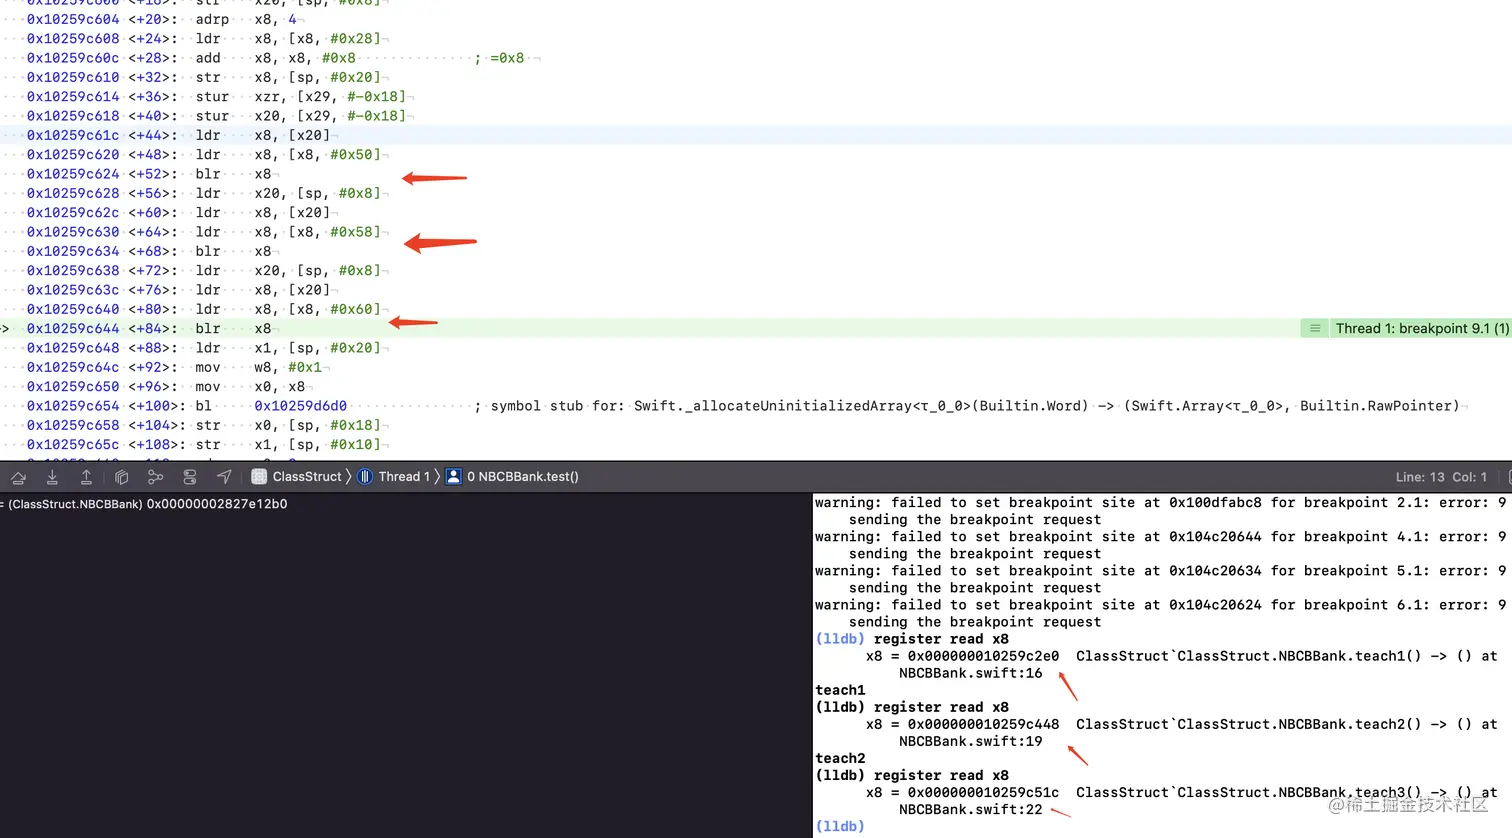
Task: Click the ClassStruct process icon in jump bar
Action: (x=259, y=477)
